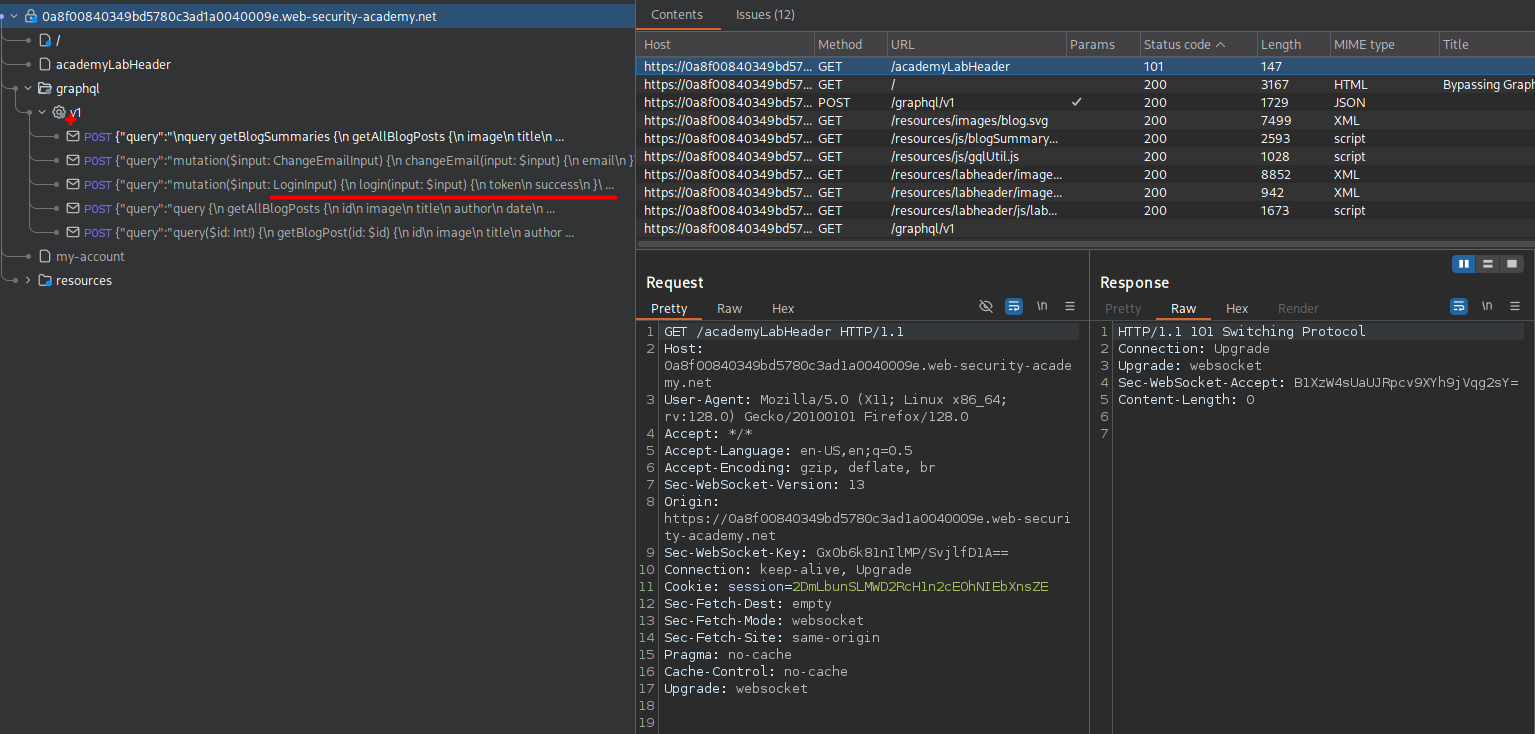
Task: Switch Request view to Hex tab
Action: click(x=783, y=309)
